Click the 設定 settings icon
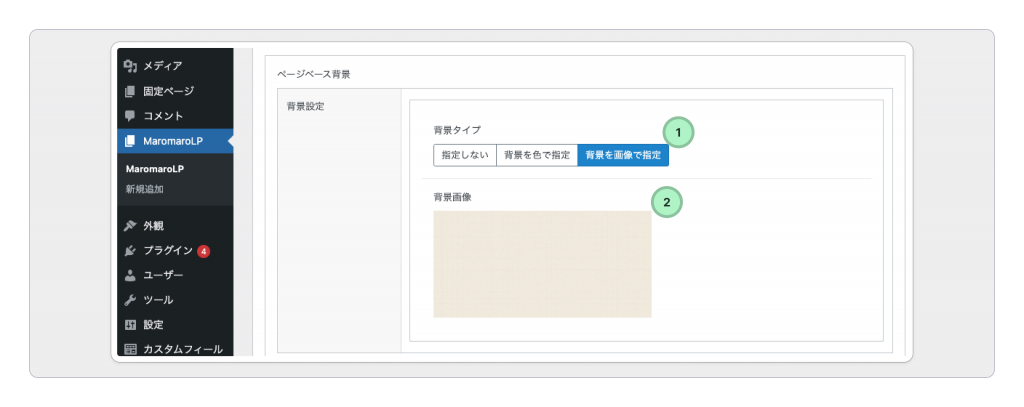The height and width of the screenshot is (407, 1024). (130, 325)
